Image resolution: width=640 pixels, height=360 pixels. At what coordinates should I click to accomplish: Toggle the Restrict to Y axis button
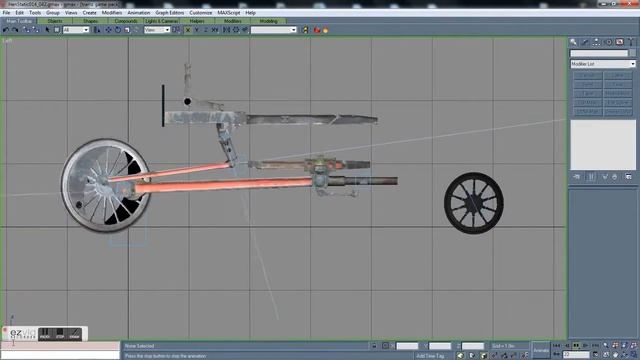tap(197, 30)
